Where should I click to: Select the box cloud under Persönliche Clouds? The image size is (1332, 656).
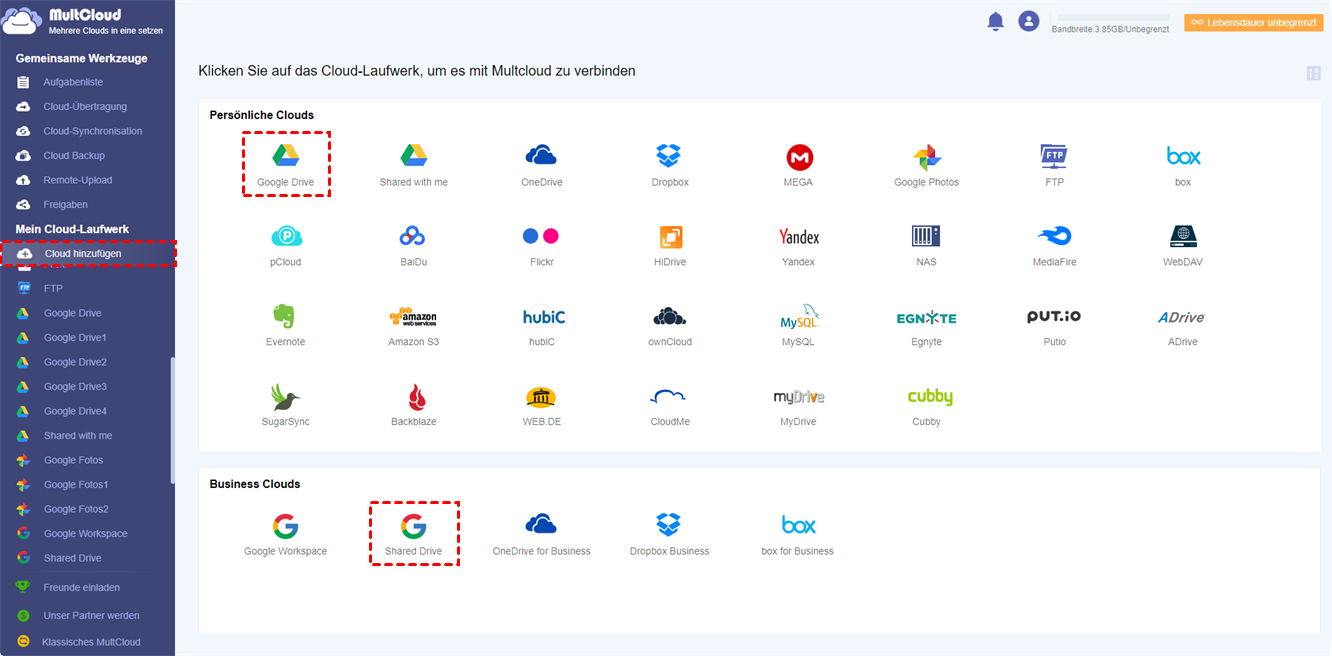pos(1183,156)
